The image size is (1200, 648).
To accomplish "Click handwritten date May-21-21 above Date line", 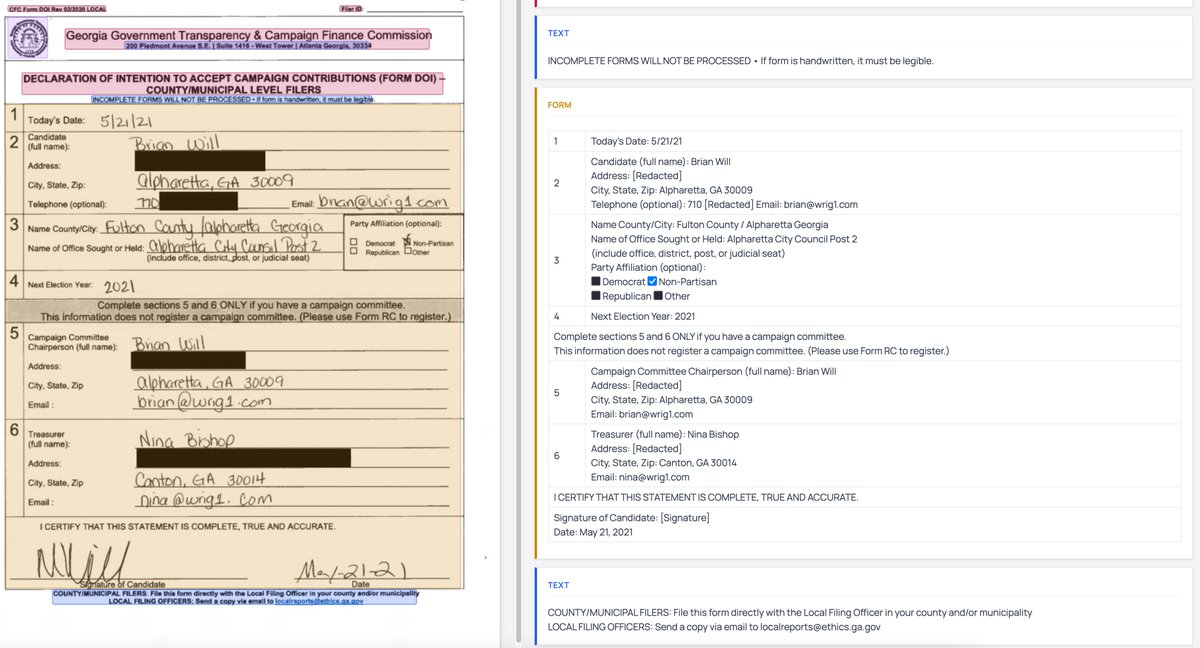I will pos(352,571).
